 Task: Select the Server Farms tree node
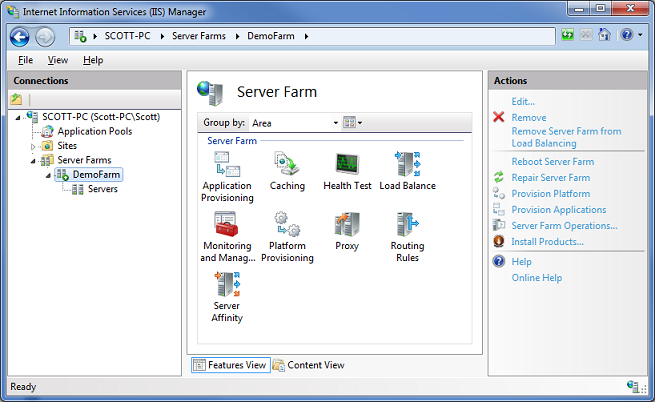coord(84,160)
